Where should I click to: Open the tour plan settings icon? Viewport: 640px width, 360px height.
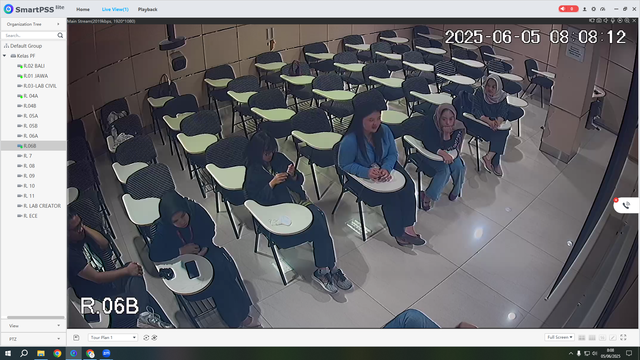(x=154, y=338)
